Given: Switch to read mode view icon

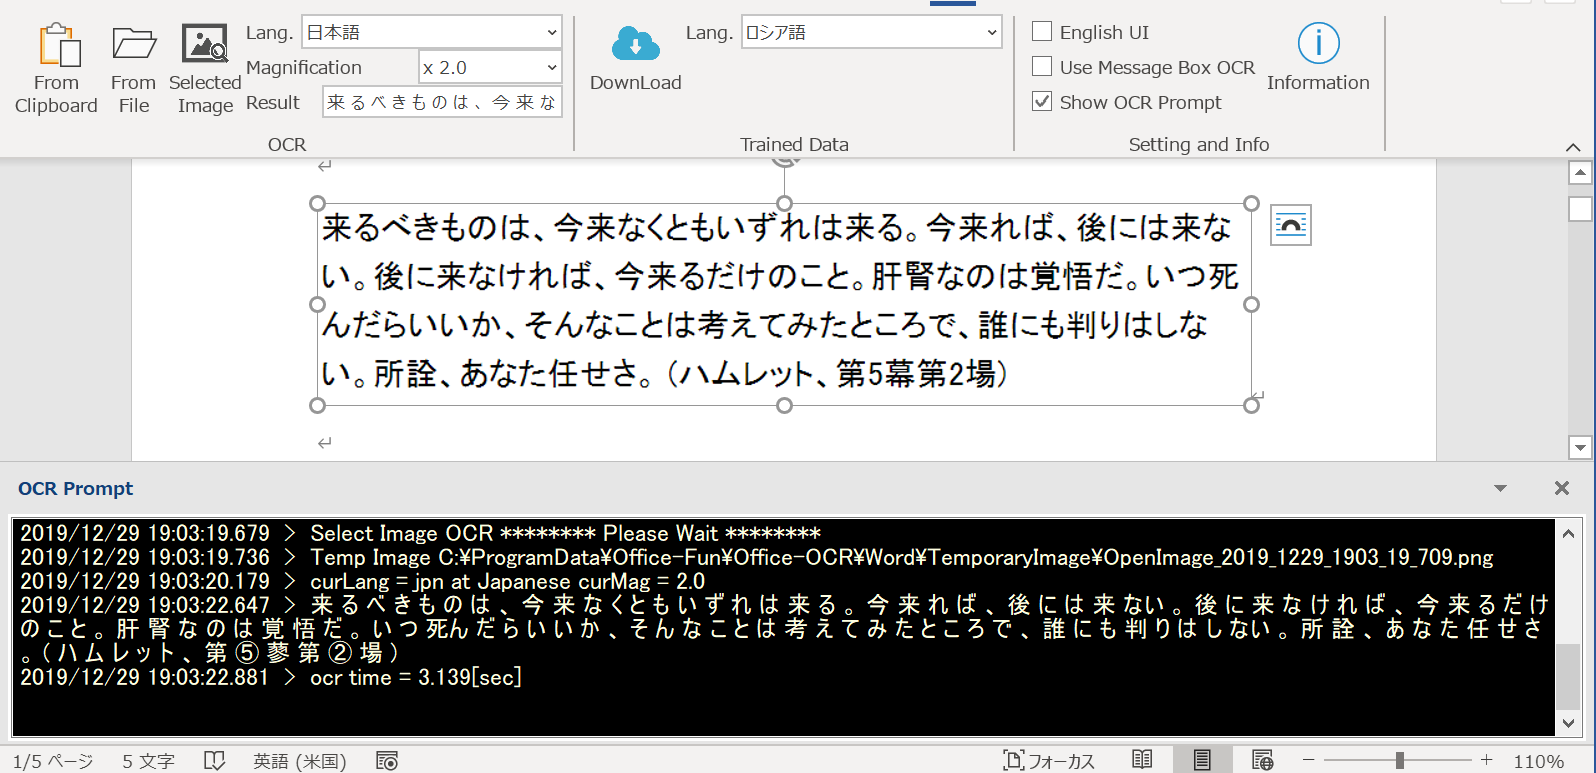Looking at the screenshot, I should point(1142,760).
